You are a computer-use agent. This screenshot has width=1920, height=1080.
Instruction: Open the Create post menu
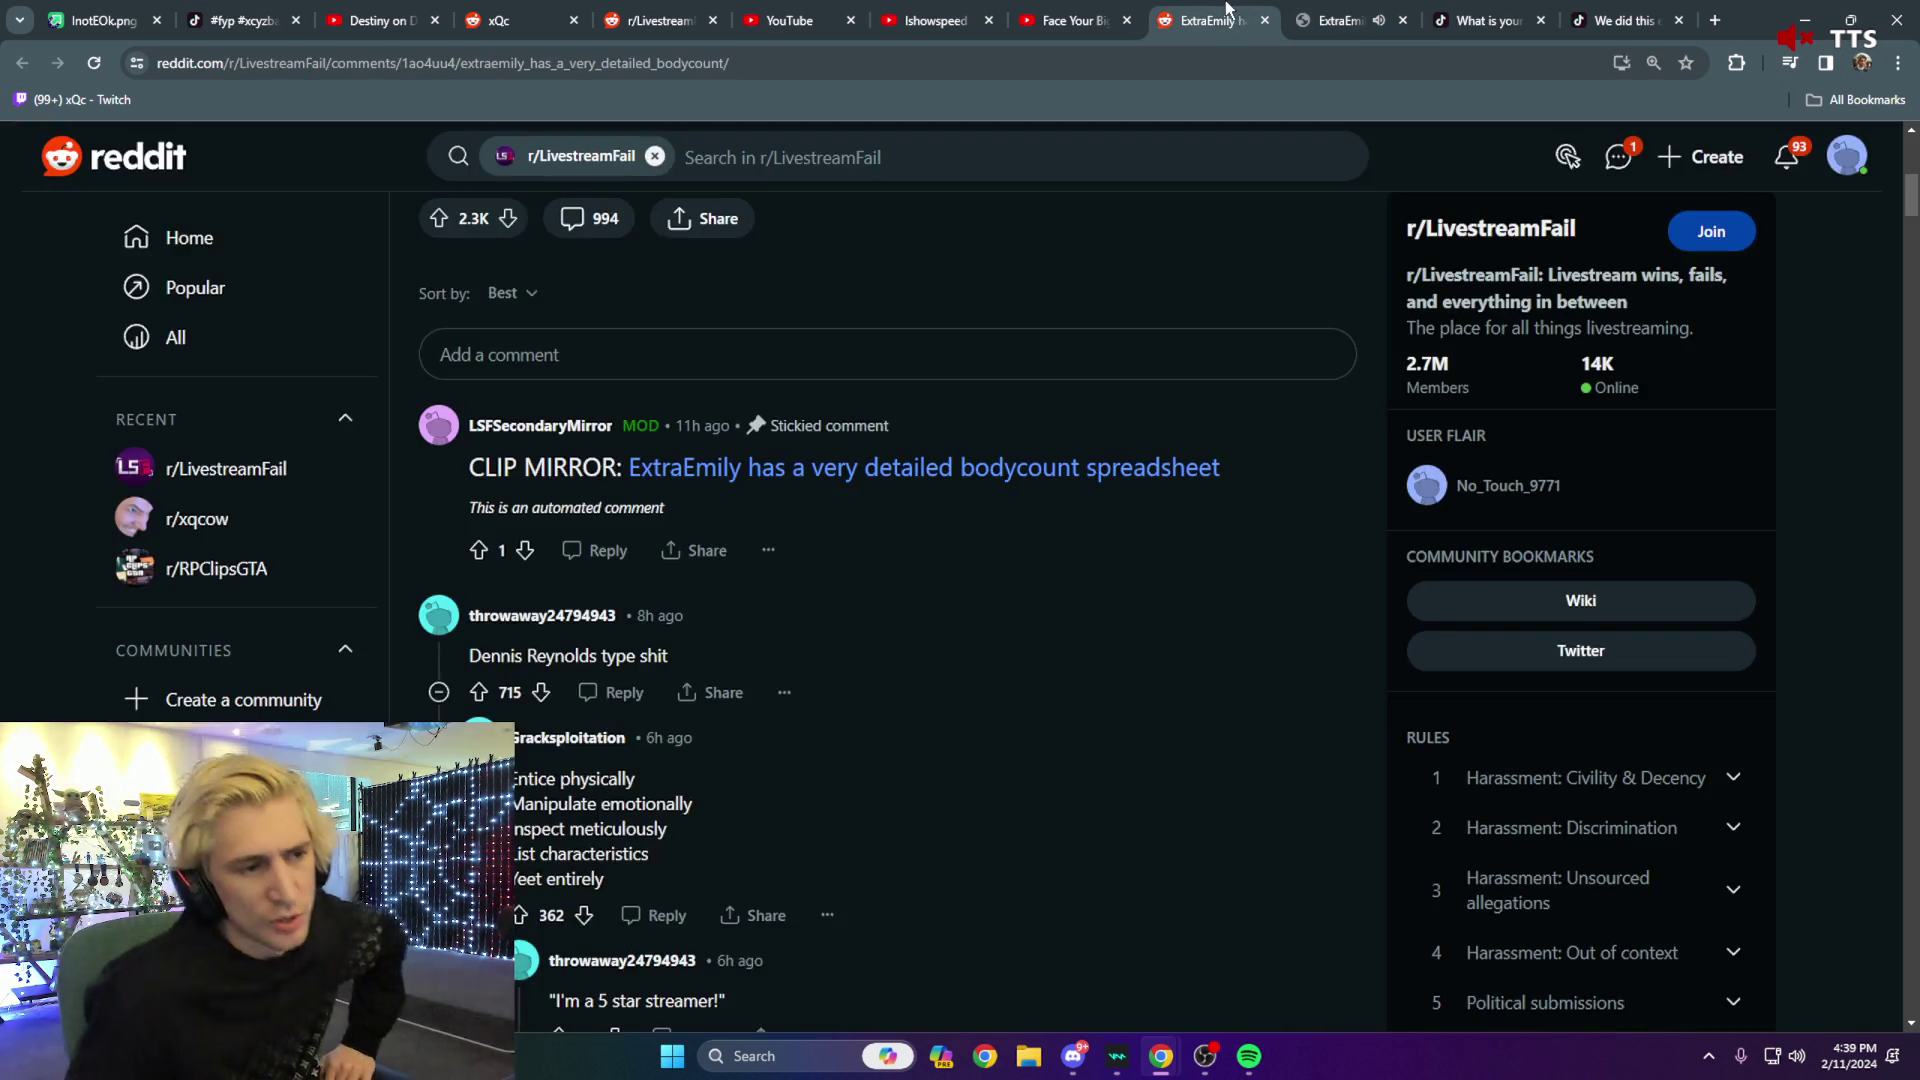click(1701, 157)
